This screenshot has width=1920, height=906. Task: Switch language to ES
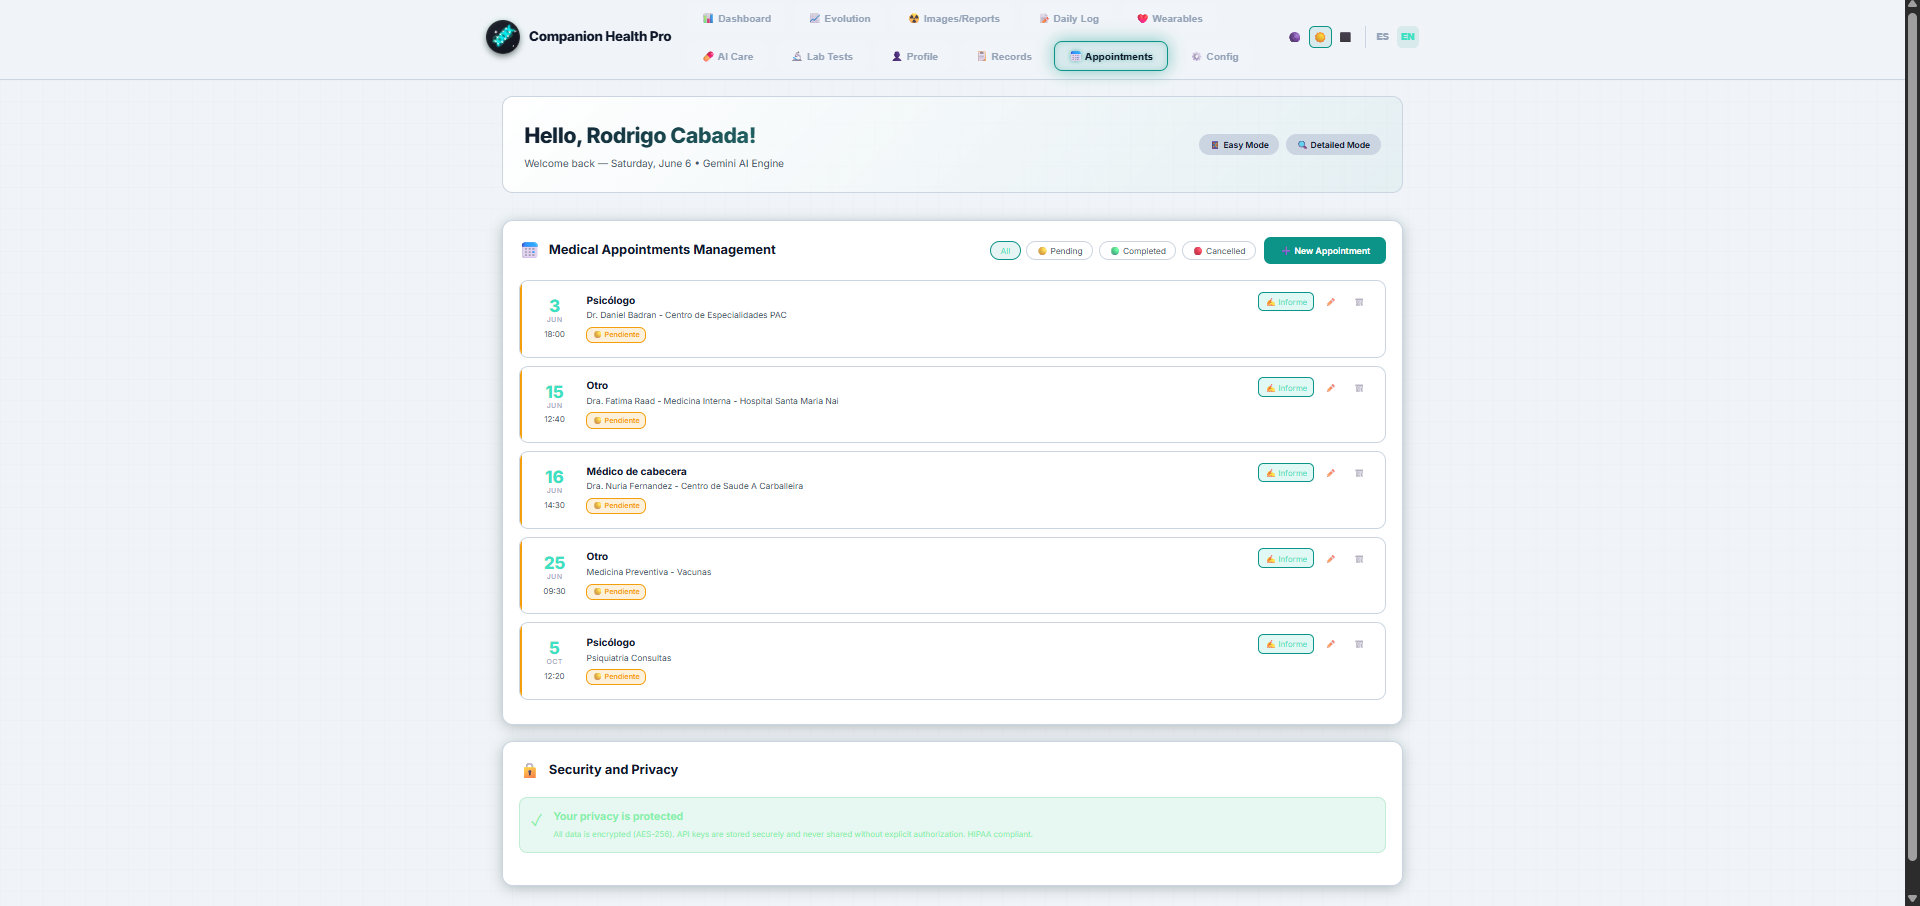[1382, 37]
